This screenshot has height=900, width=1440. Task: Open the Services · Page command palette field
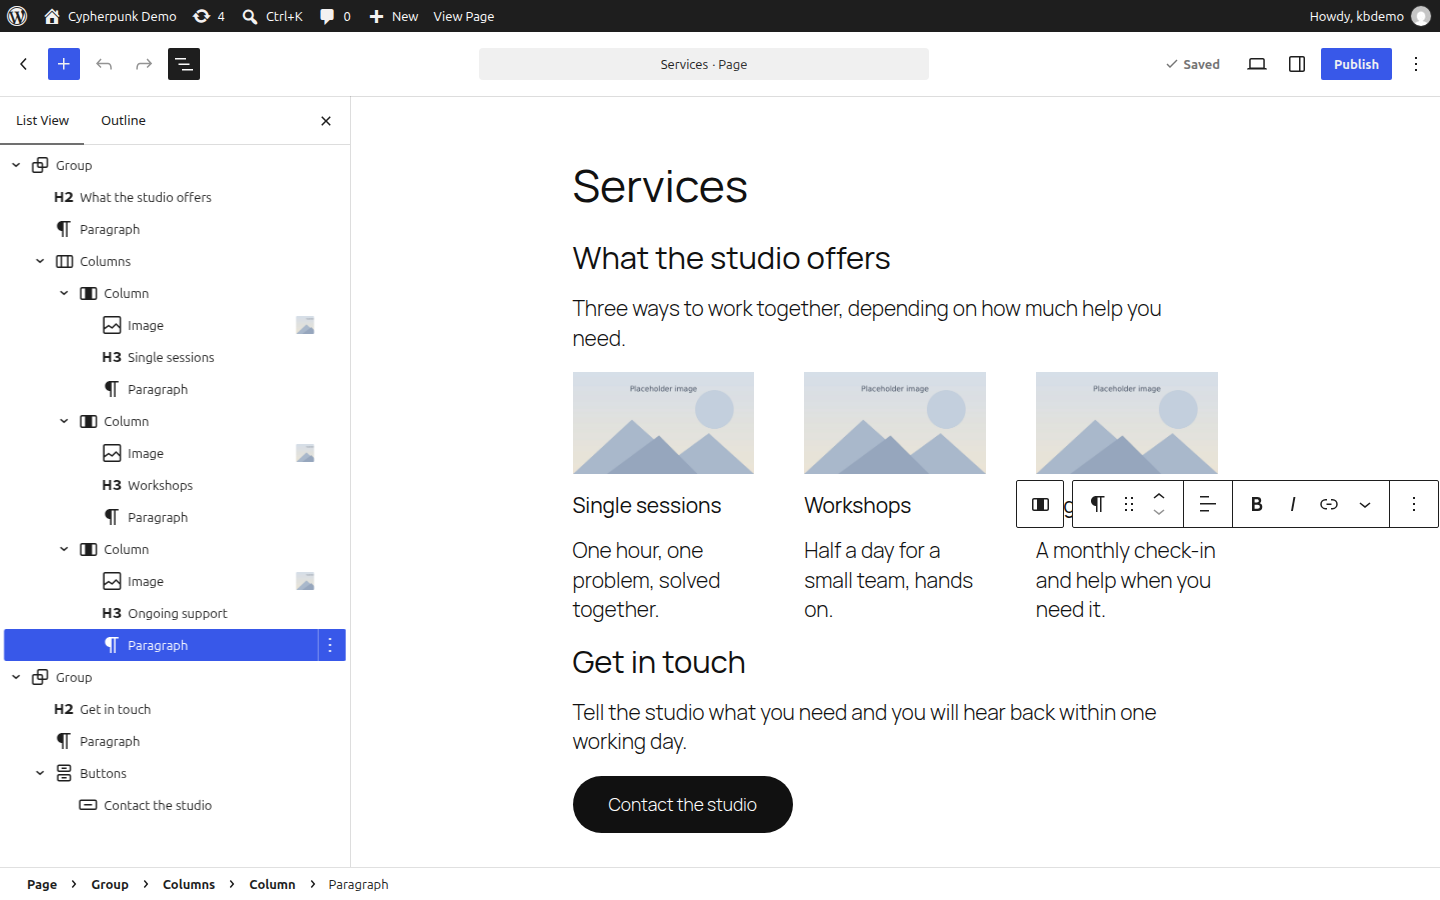click(x=704, y=64)
